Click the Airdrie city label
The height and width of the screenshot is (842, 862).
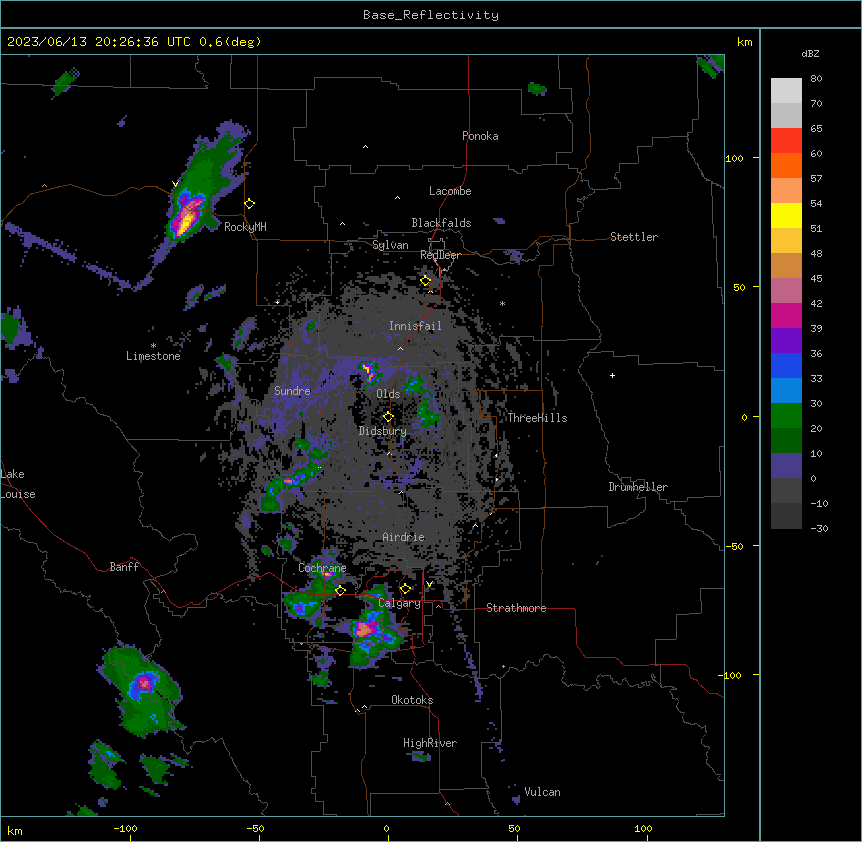tap(404, 537)
